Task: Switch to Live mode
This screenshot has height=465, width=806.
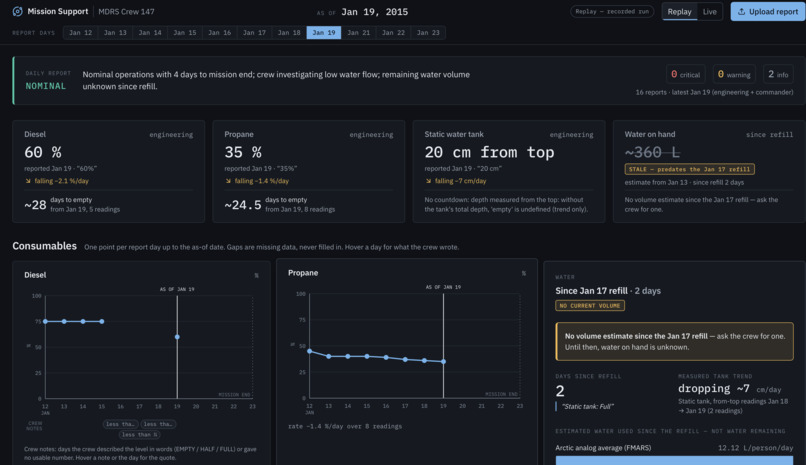Action: tap(709, 11)
